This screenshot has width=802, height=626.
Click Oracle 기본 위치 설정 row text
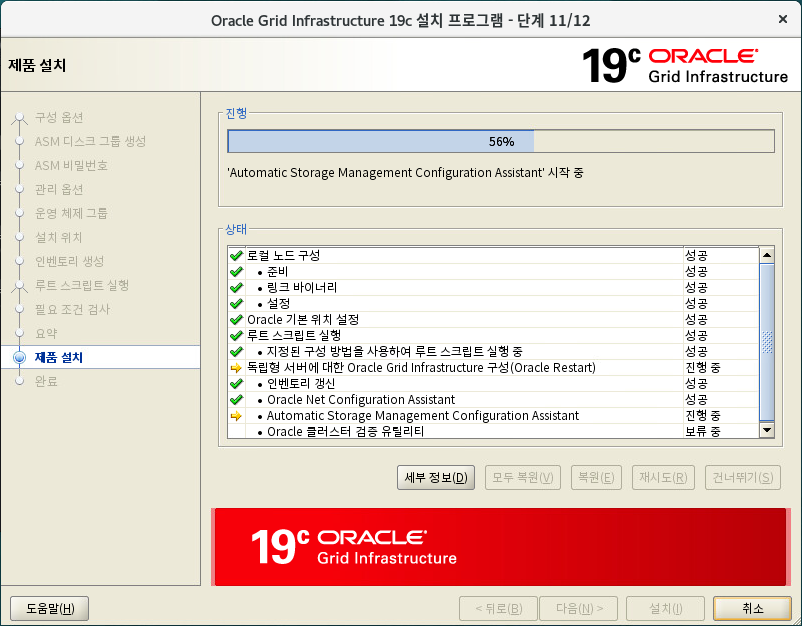point(303,320)
